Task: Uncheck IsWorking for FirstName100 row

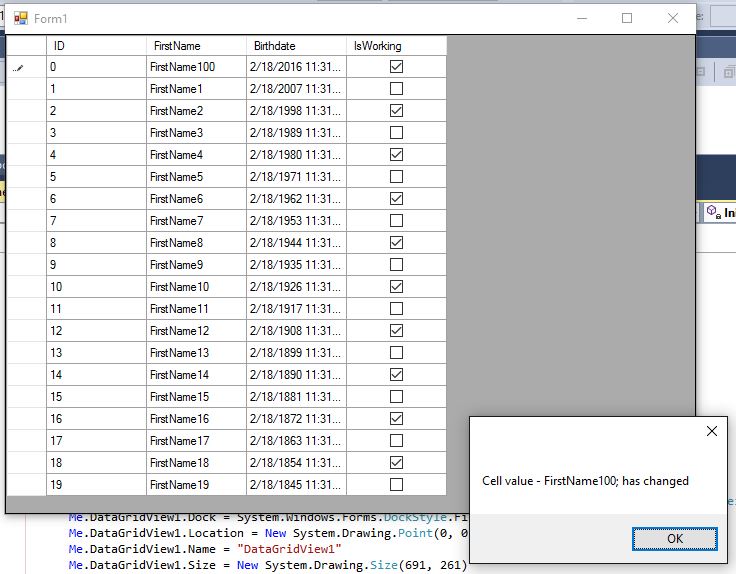Action: [396, 67]
